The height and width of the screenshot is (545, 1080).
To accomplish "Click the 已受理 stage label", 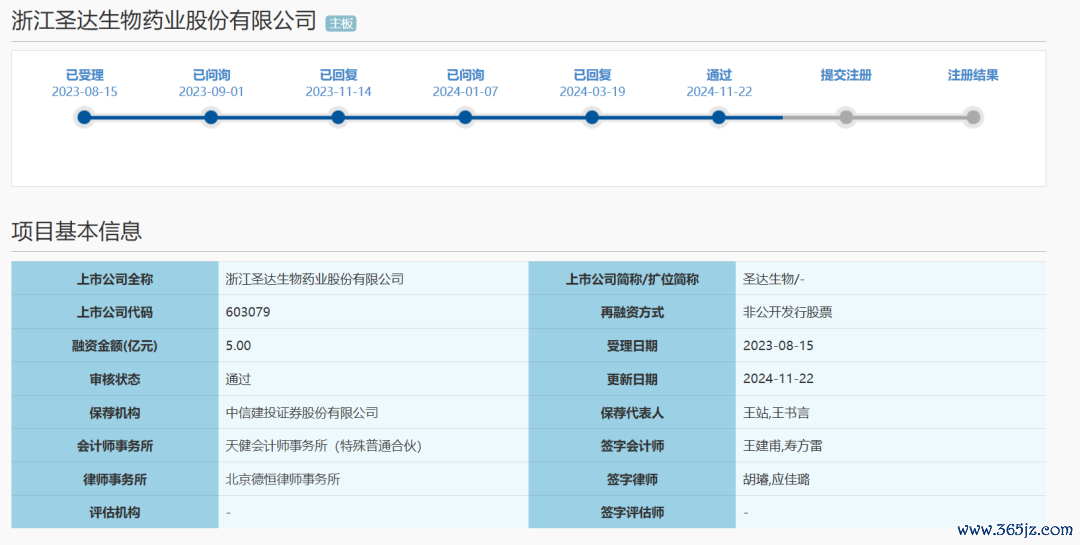I will (84, 75).
